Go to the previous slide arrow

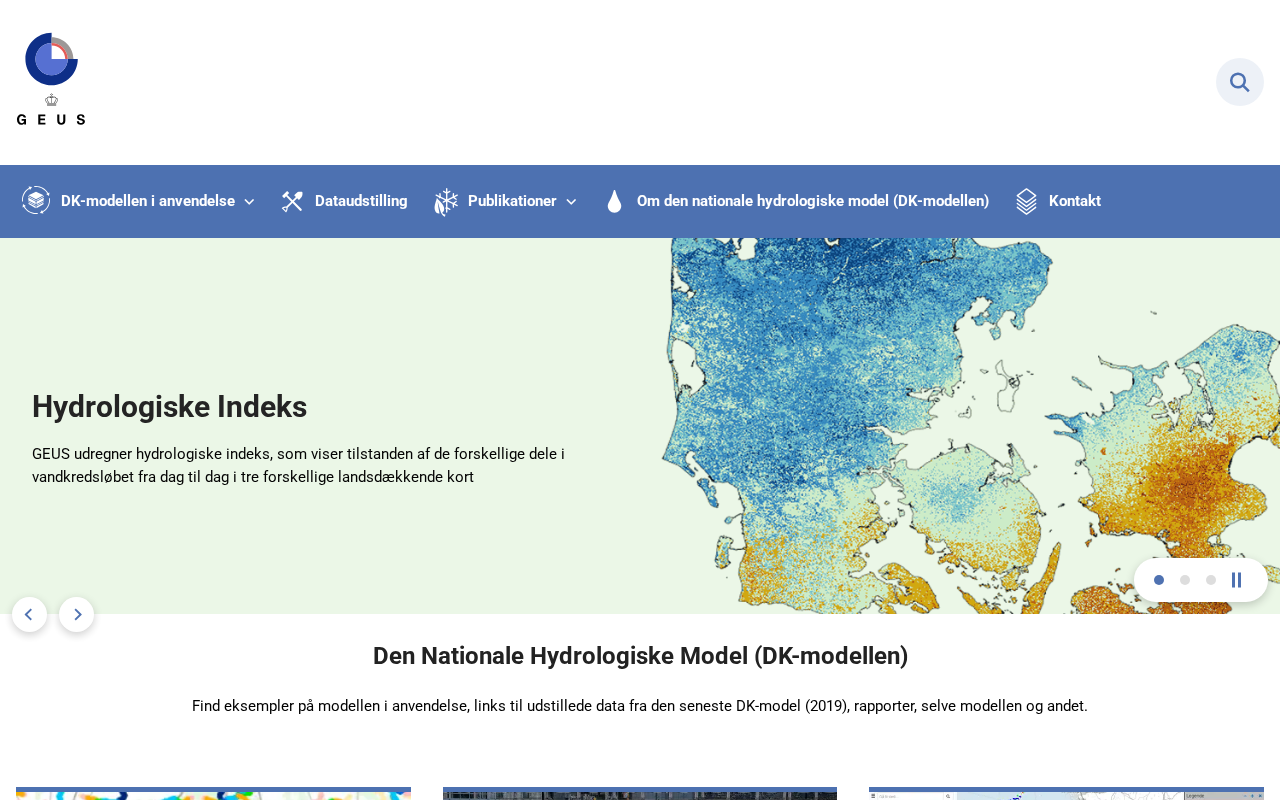(x=29, y=614)
